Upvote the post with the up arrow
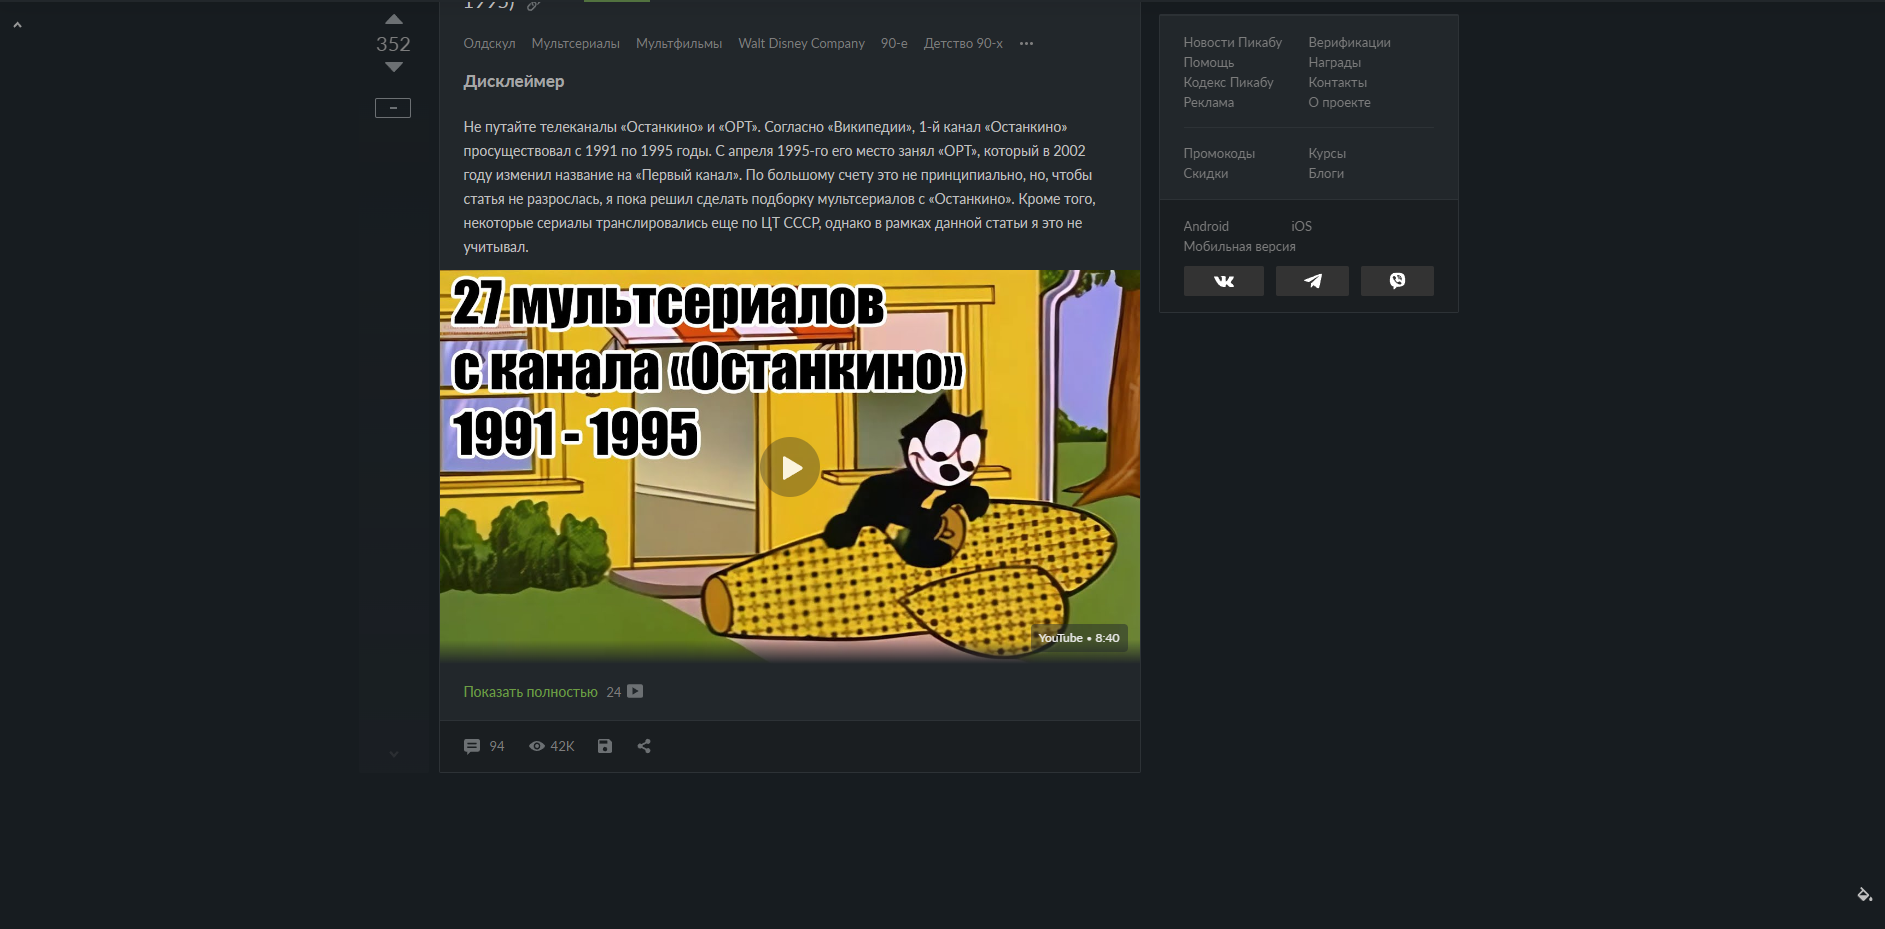 [394, 19]
